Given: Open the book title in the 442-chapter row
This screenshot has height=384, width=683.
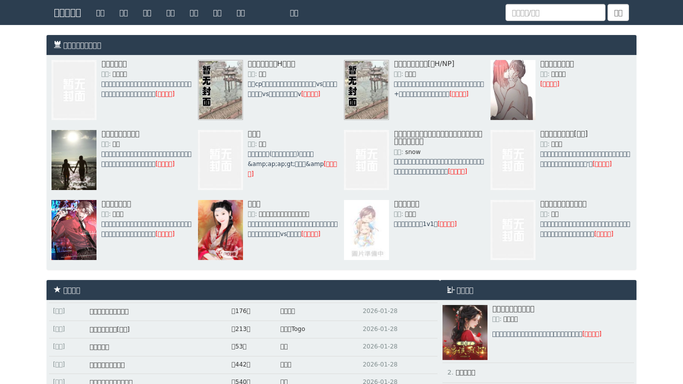Looking at the screenshot, I should (x=107, y=365).
